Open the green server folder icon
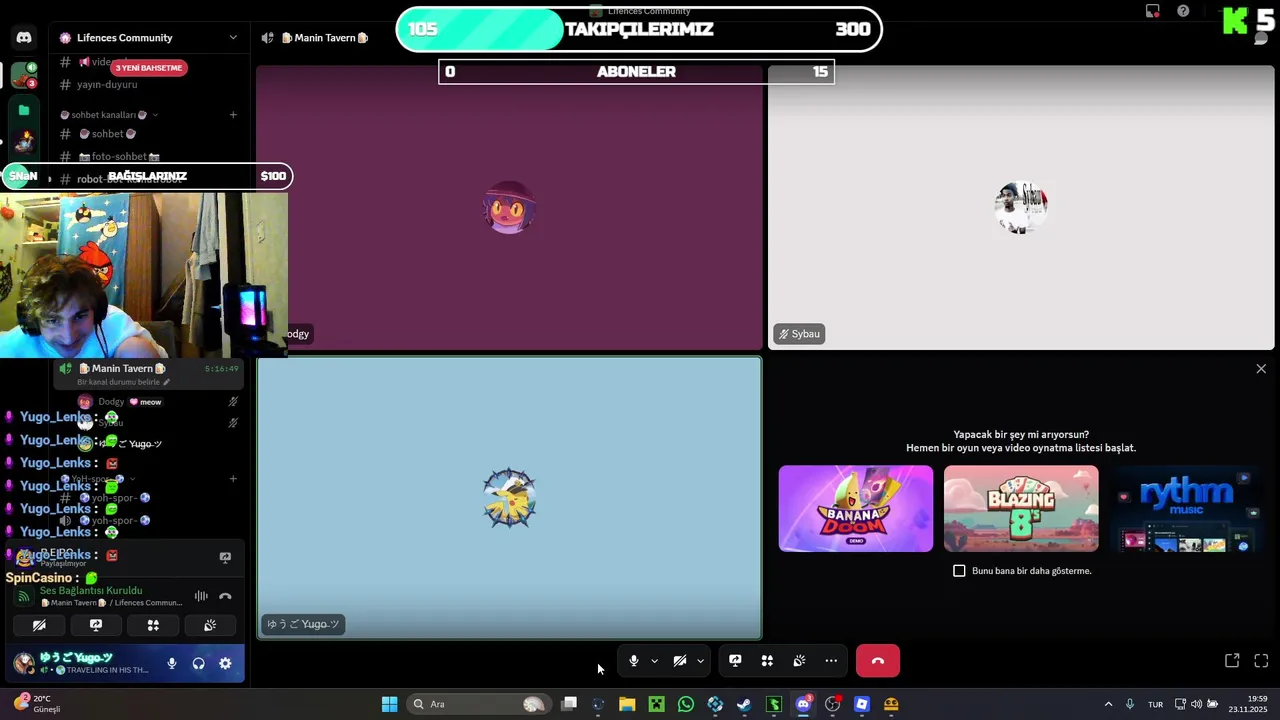 pyautogui.click(x=24, y=111)
